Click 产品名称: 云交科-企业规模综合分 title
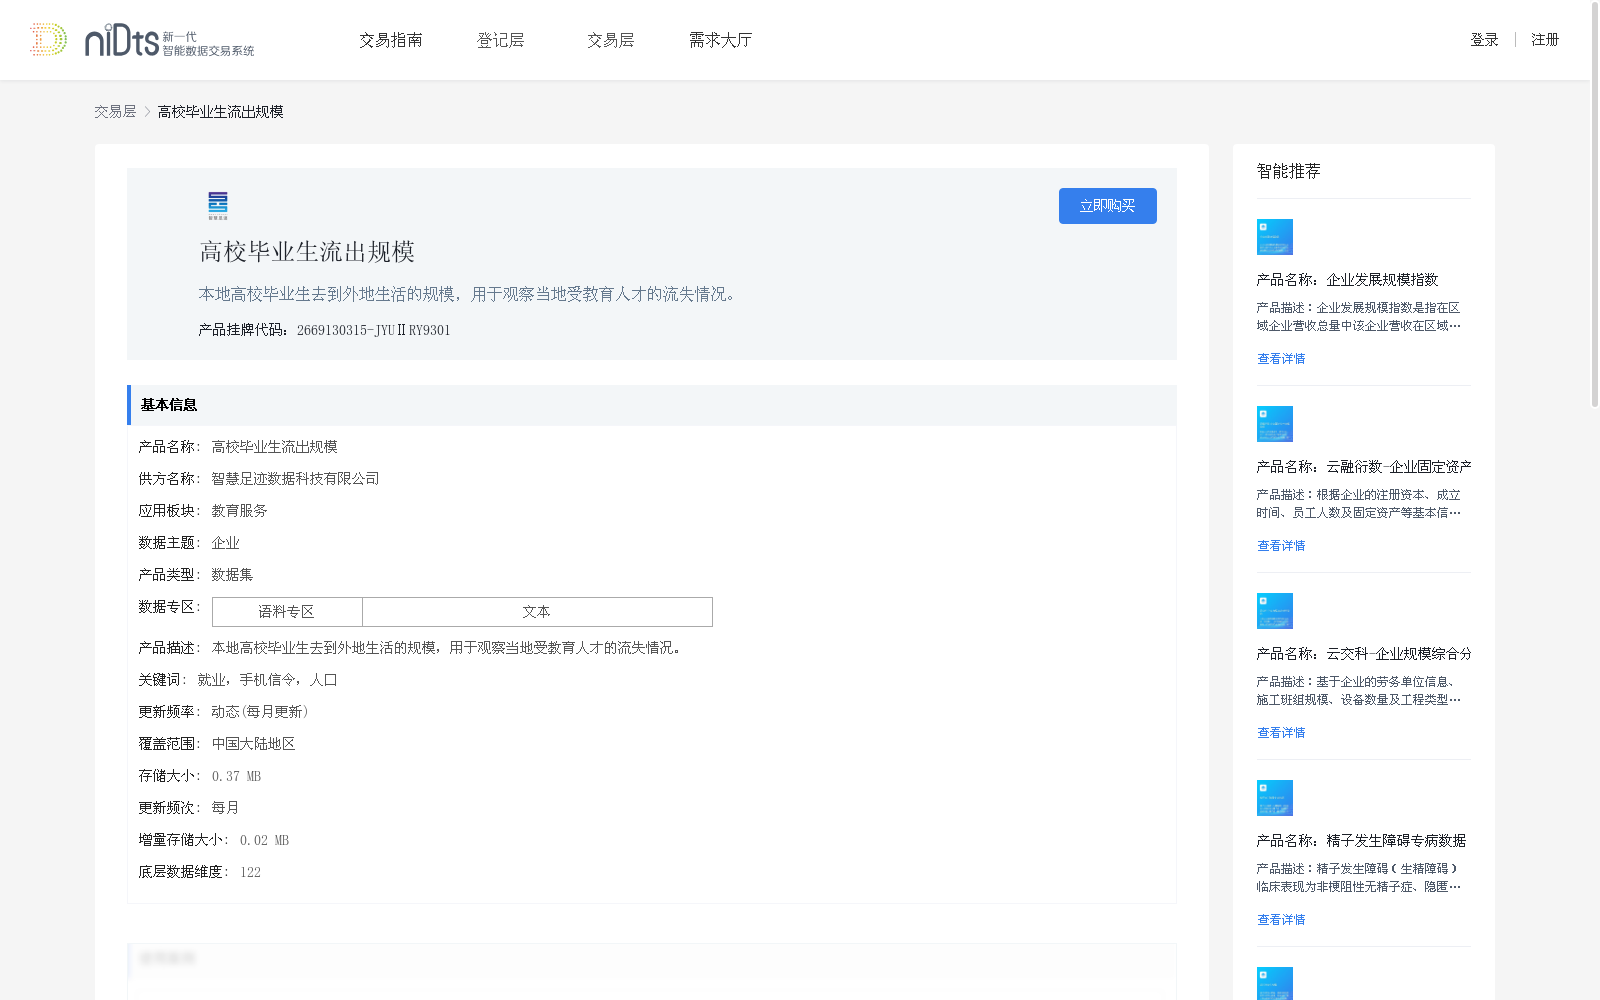 tap(1364, 654)
